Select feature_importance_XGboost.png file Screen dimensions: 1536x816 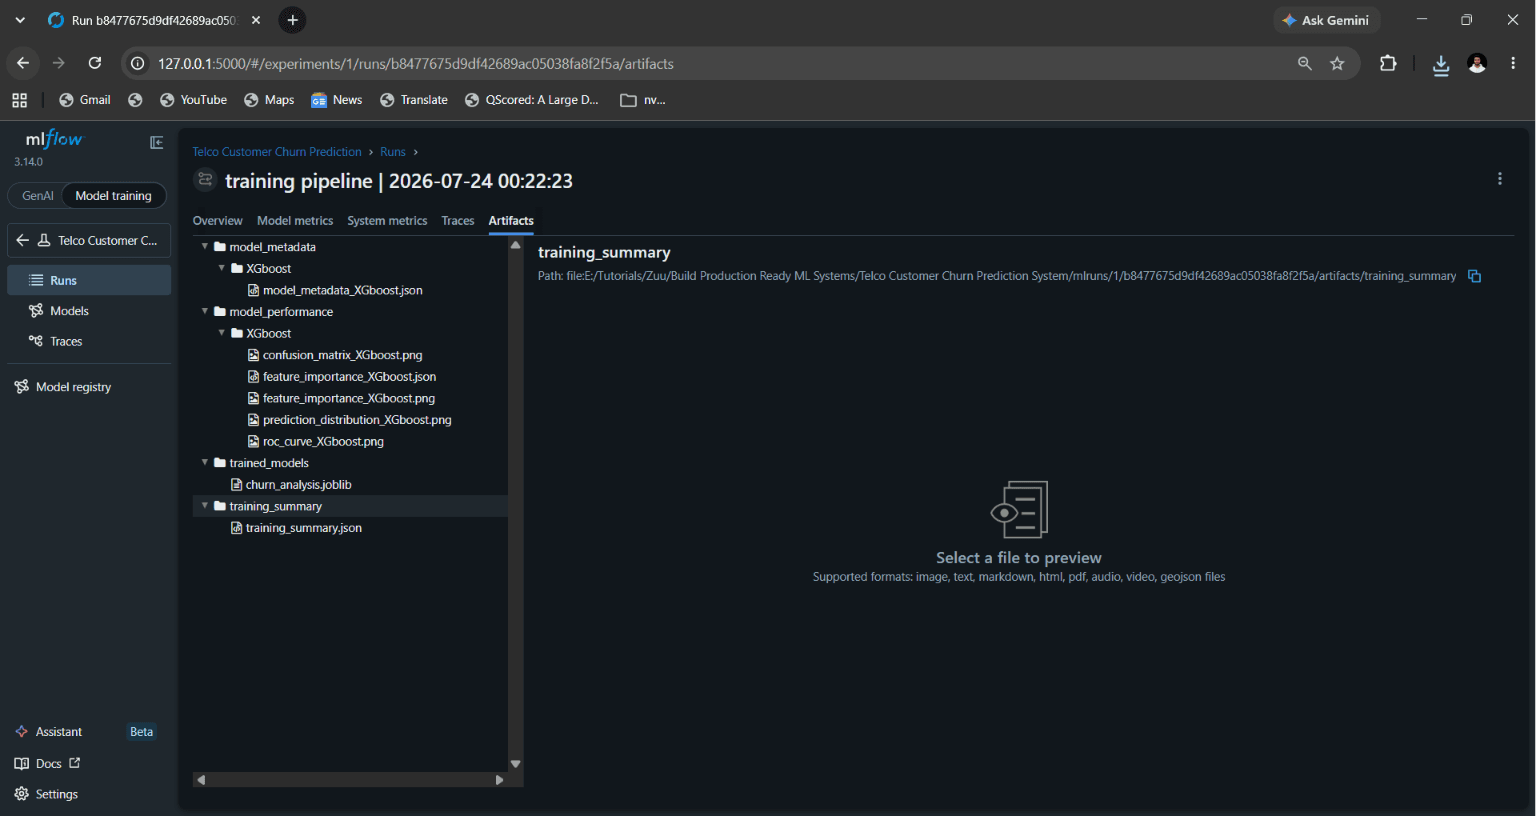[x=348, y=398]
